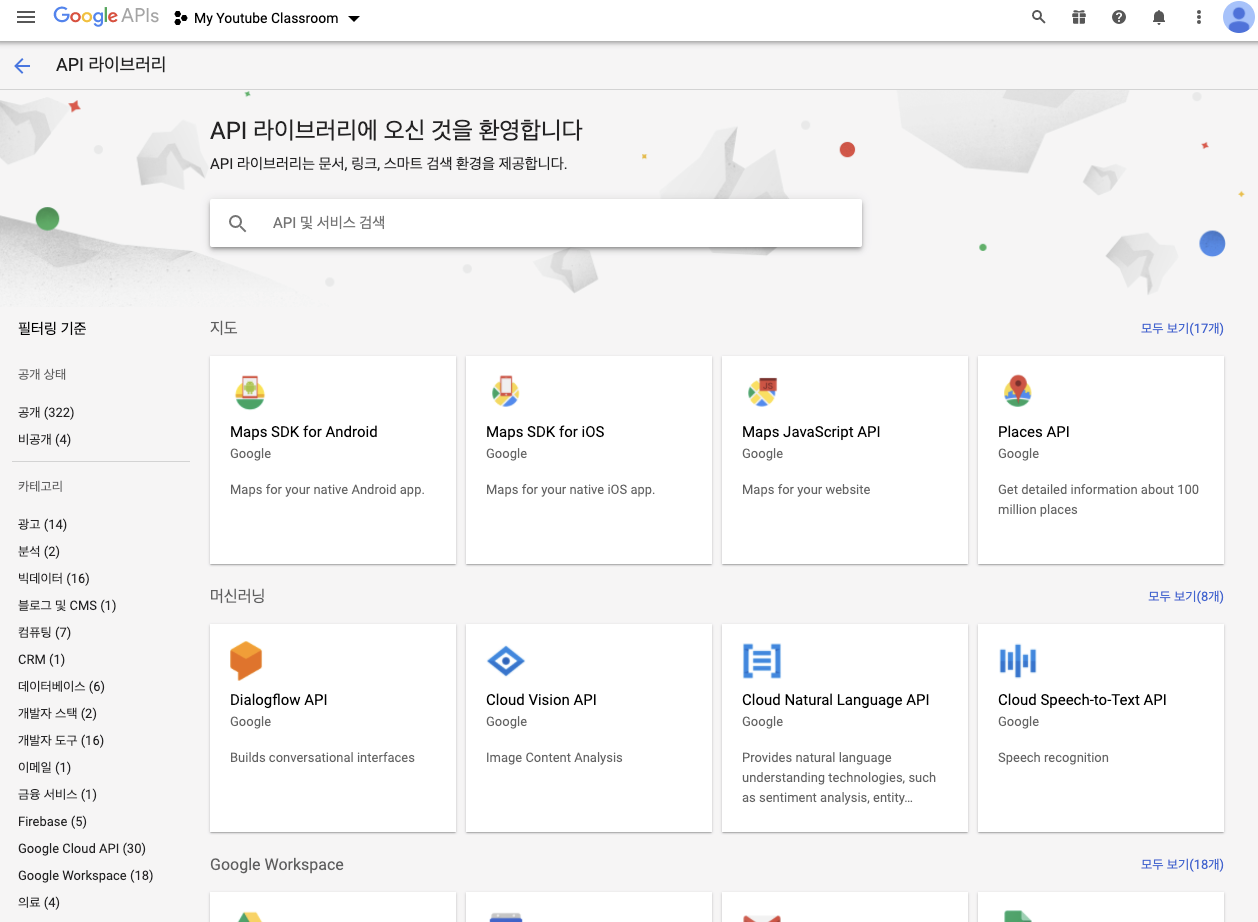Screen dimensions: 1258x922
Task: Click the Google APIs logo
Action: point(106,16)
